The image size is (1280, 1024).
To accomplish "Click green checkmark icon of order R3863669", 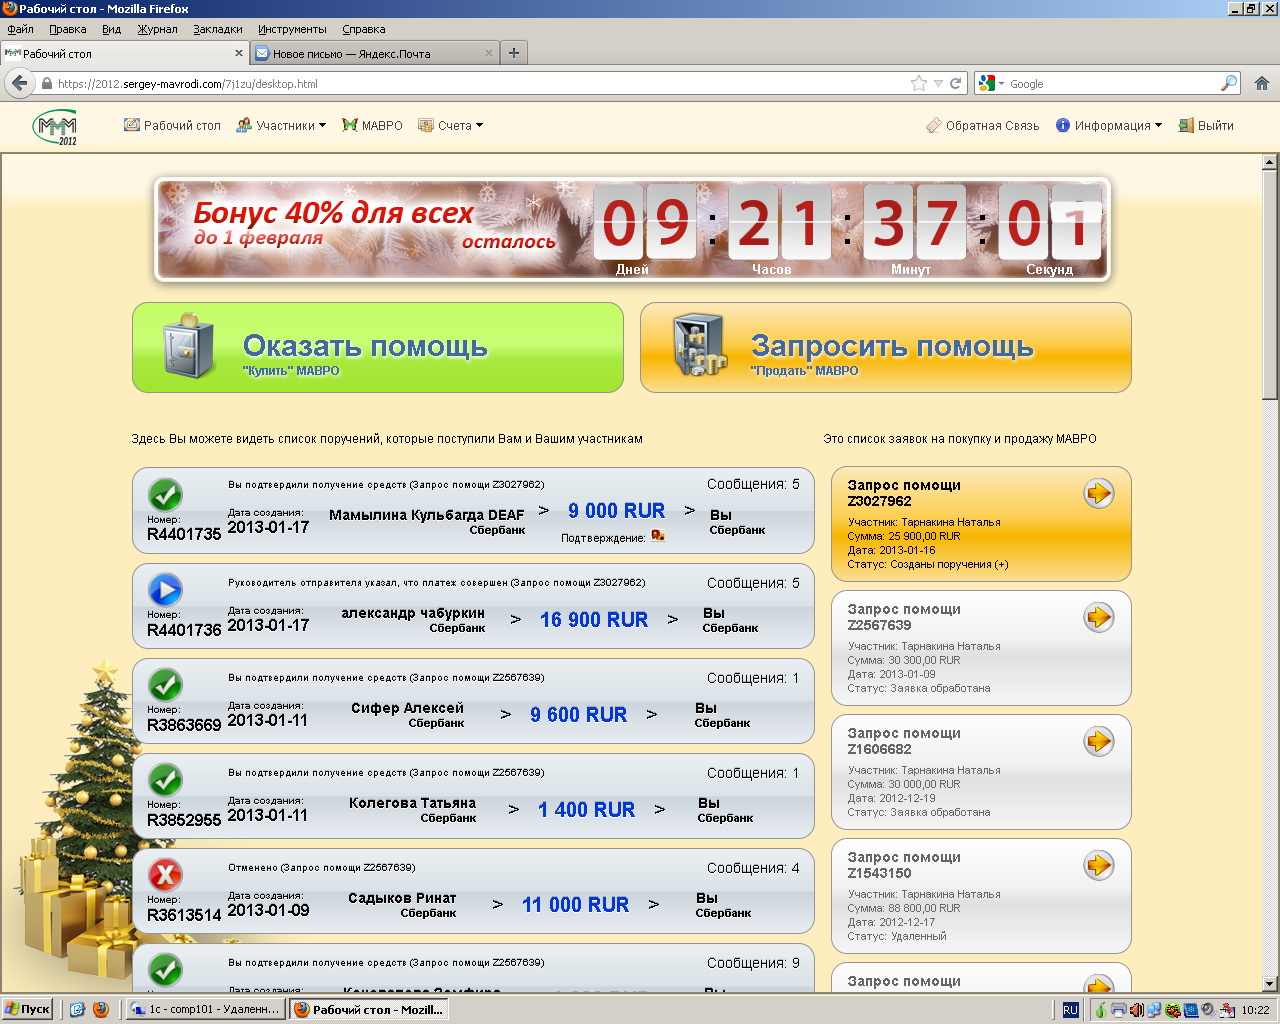I will tap(165, 685).
